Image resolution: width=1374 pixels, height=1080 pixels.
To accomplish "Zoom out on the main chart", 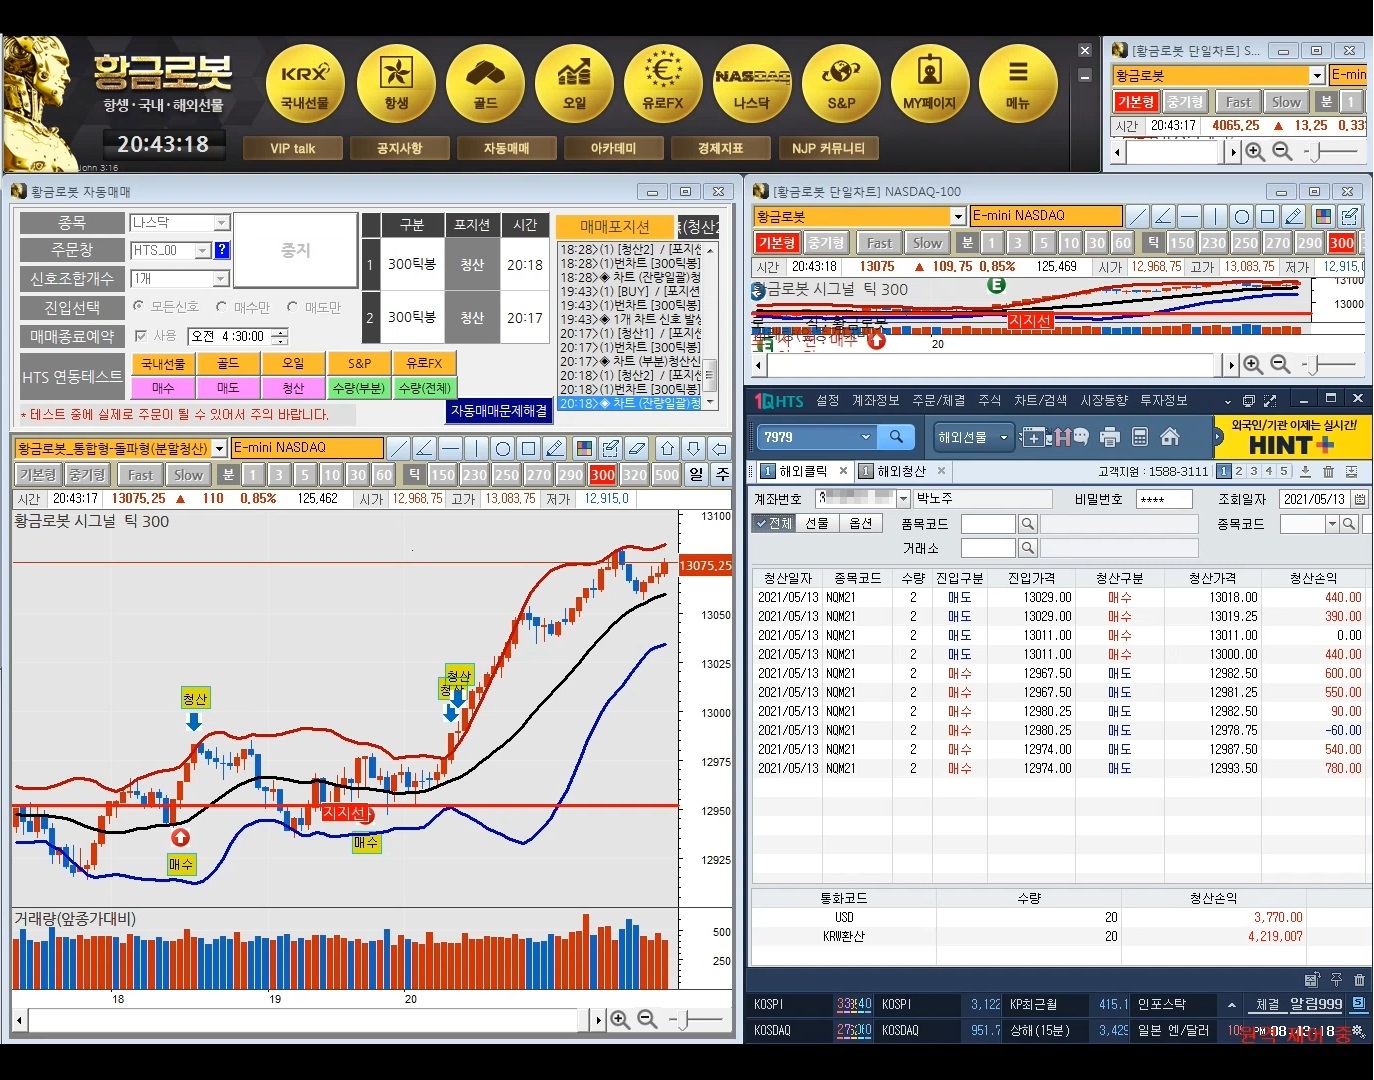I will tap(647, 1019).
